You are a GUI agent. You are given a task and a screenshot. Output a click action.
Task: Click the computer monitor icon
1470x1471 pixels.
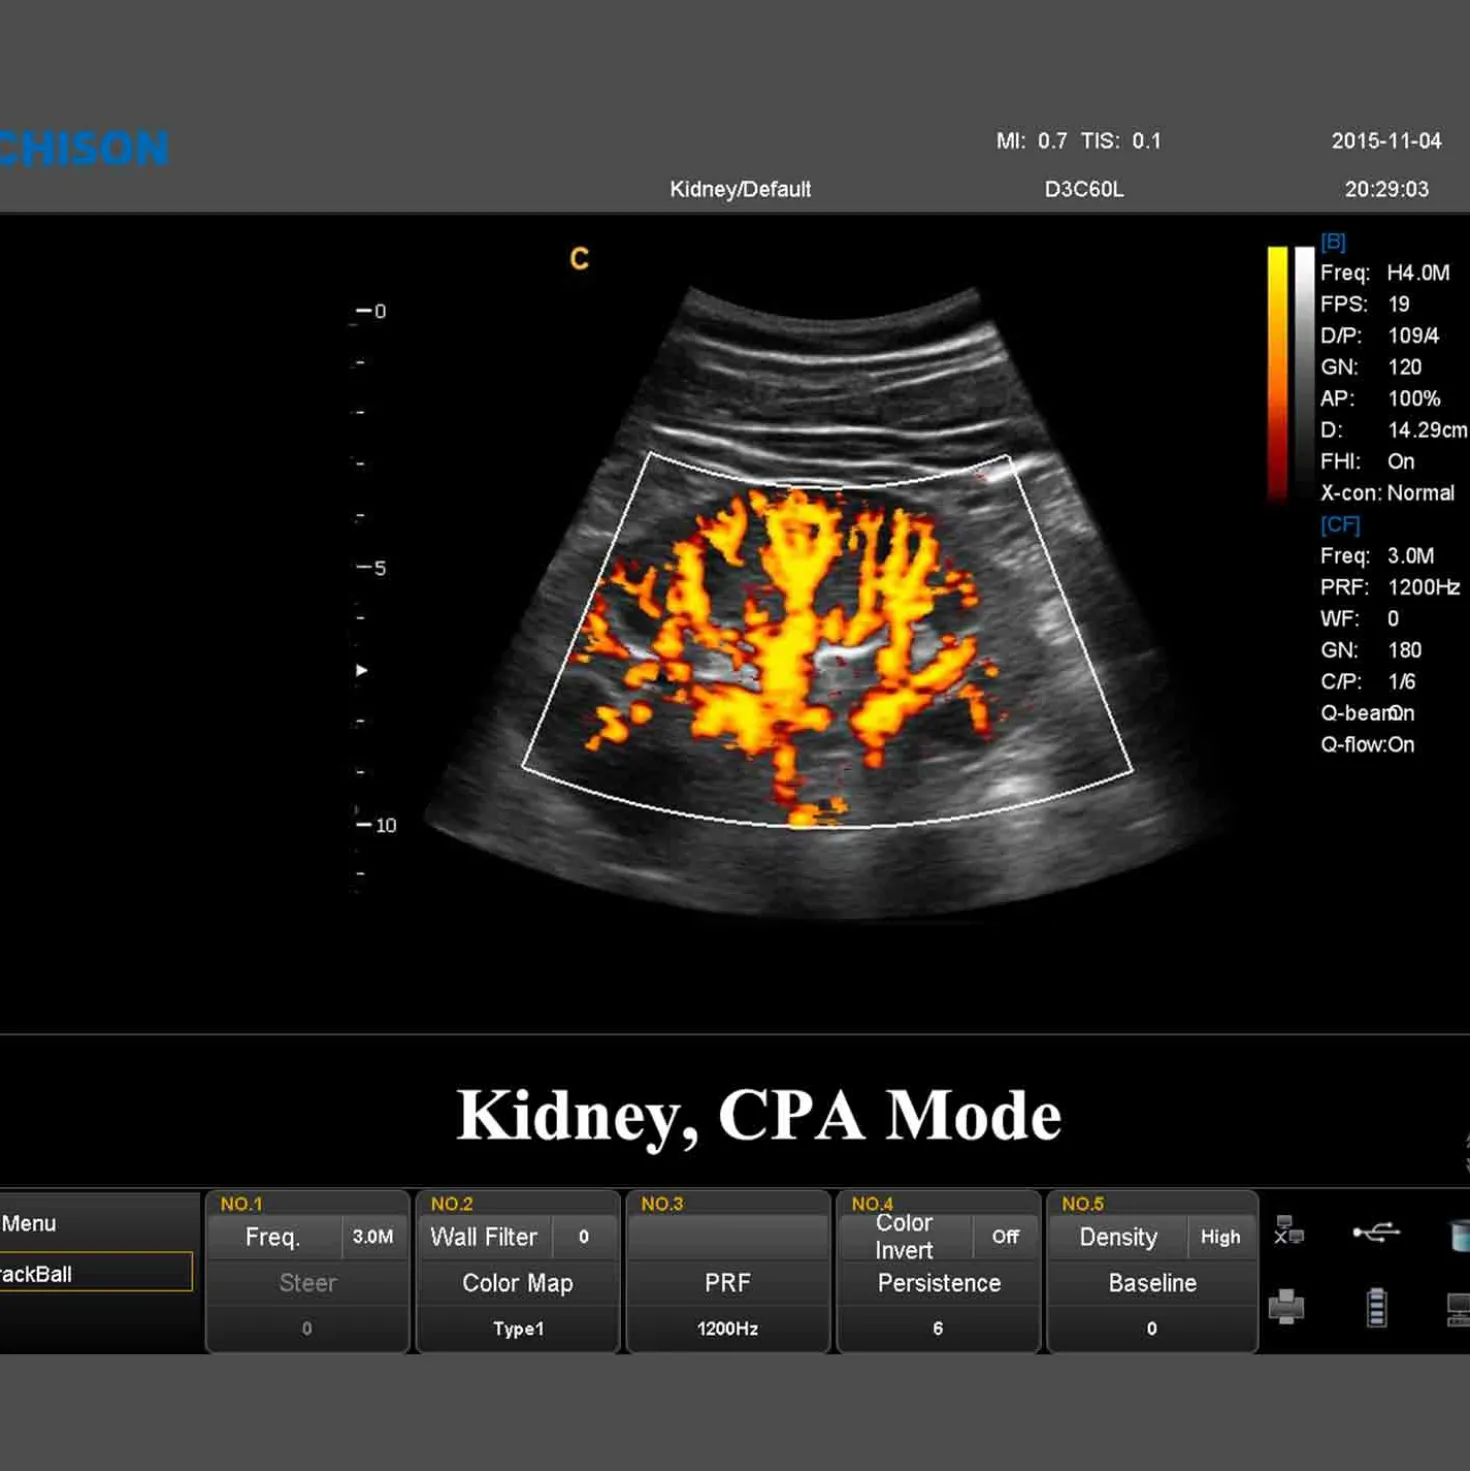1459,1309
